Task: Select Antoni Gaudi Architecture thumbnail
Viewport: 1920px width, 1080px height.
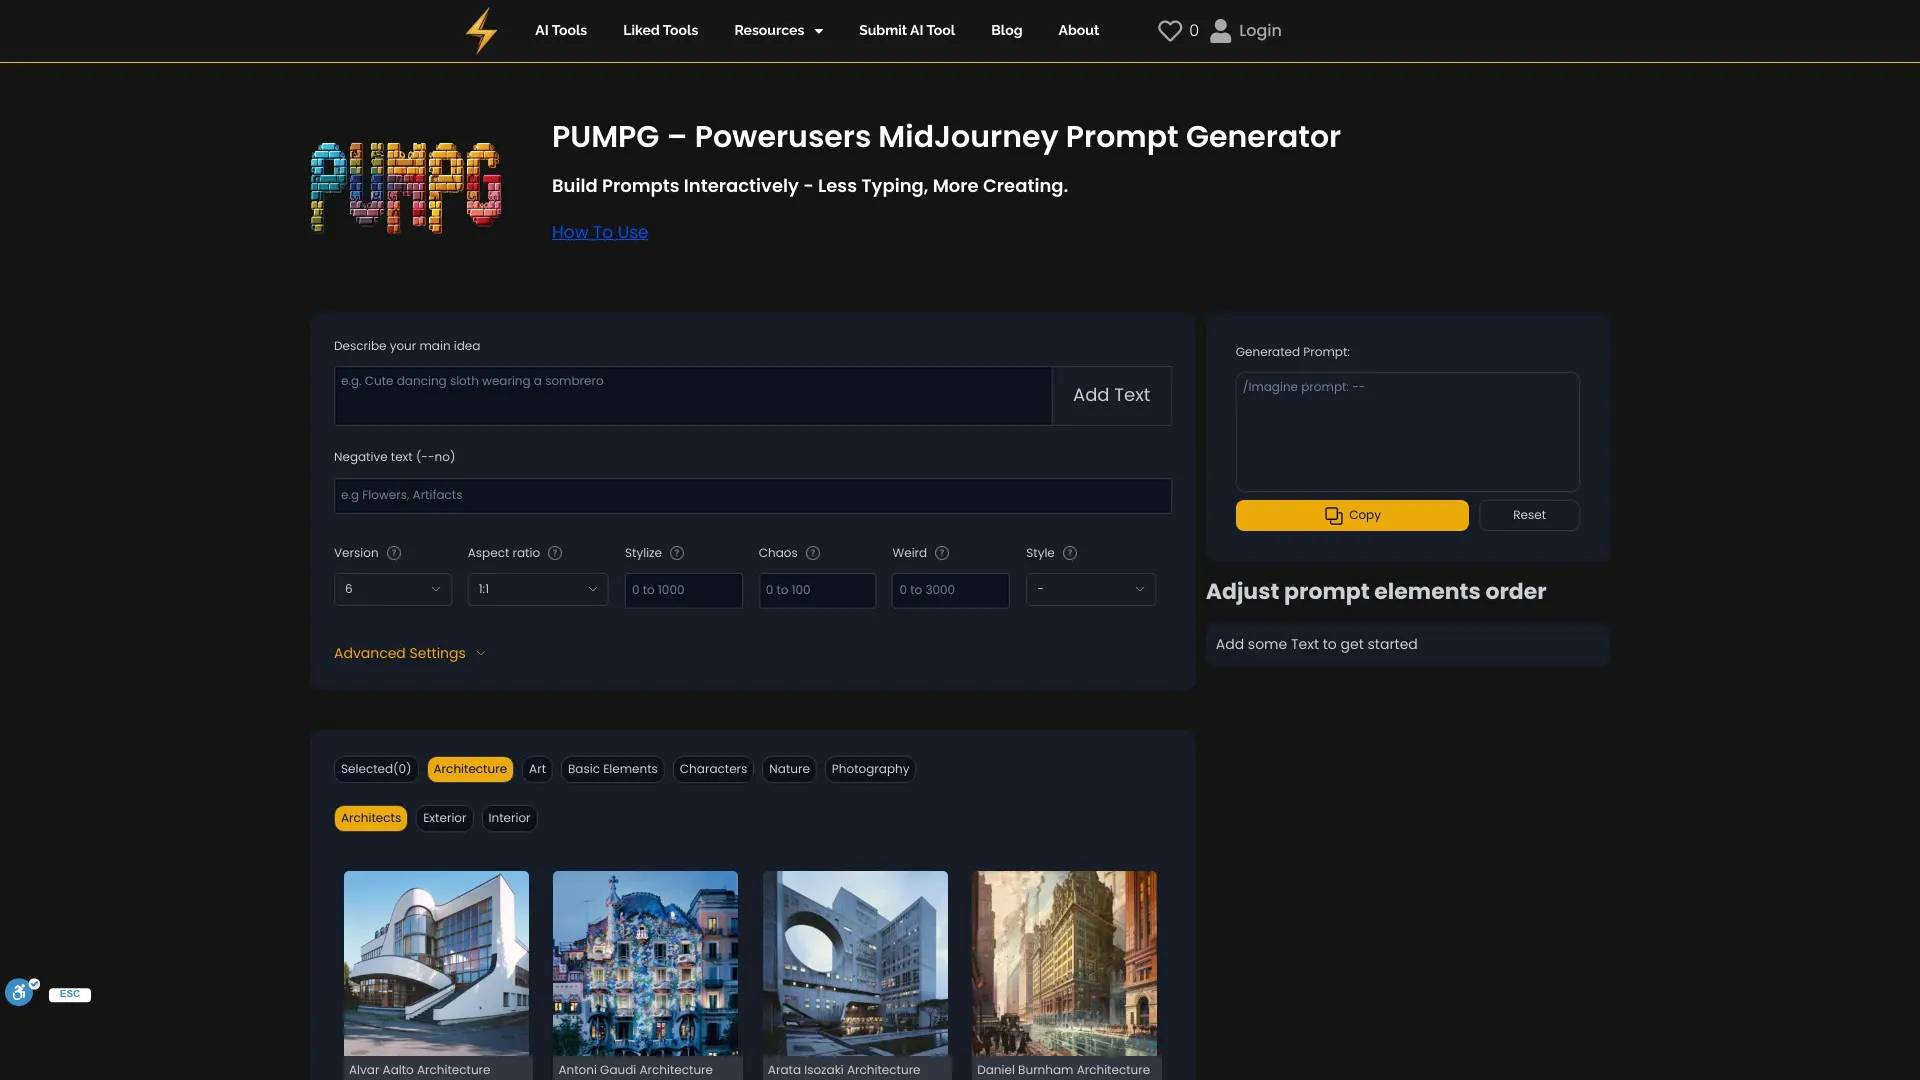Action: (x=645, y=963)
